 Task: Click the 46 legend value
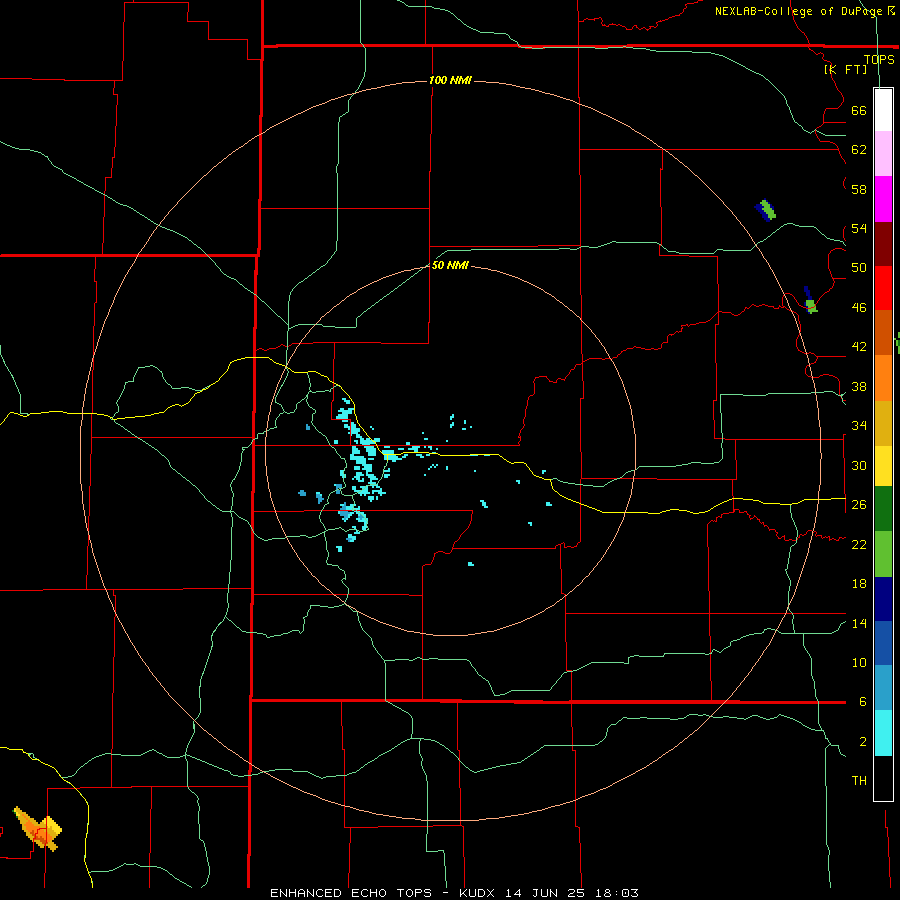click(859, 308)
